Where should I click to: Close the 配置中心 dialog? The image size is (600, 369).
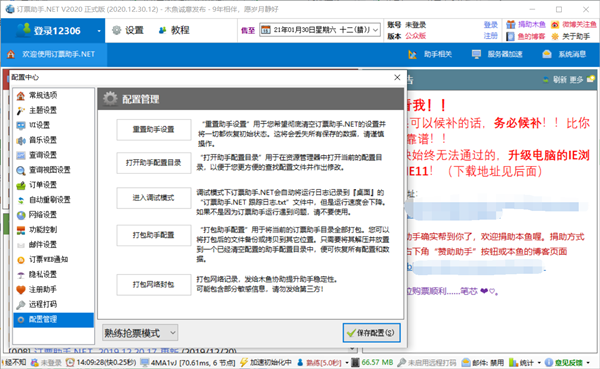coord(397,78)
